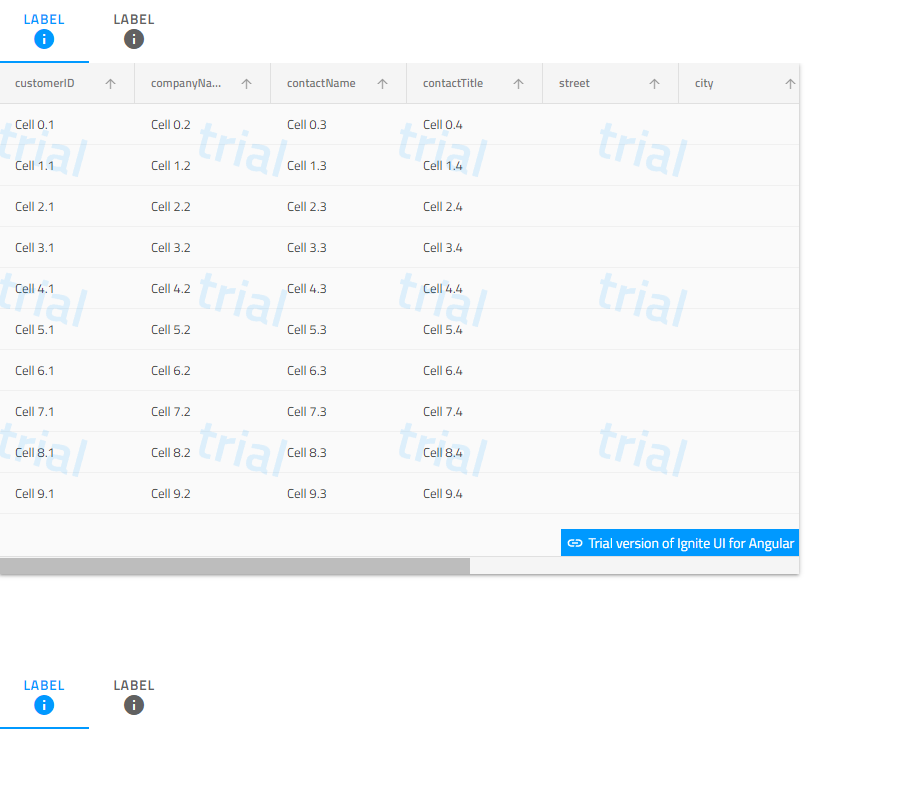The width and height of the screenshot is (920, 809).
Task: Click the companyNa... column header
Action: pos(202,83)
